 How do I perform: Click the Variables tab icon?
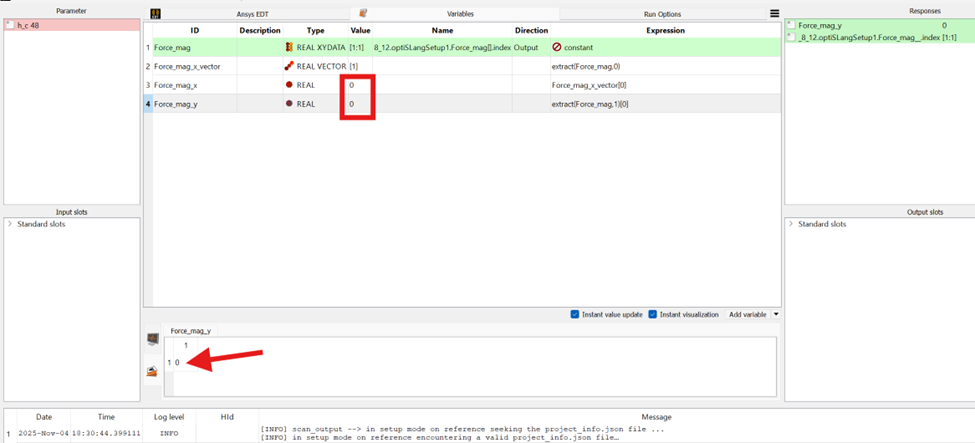364,13
